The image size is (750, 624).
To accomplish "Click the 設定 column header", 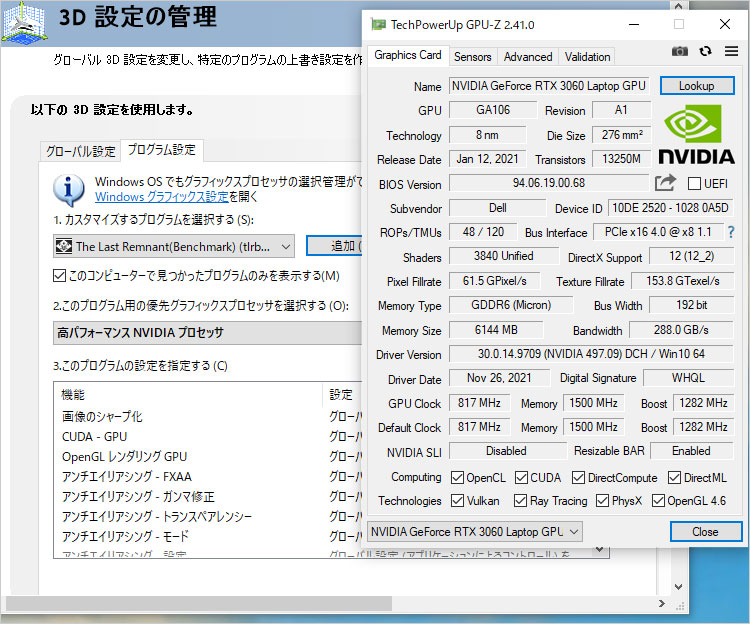I will 343,394.
